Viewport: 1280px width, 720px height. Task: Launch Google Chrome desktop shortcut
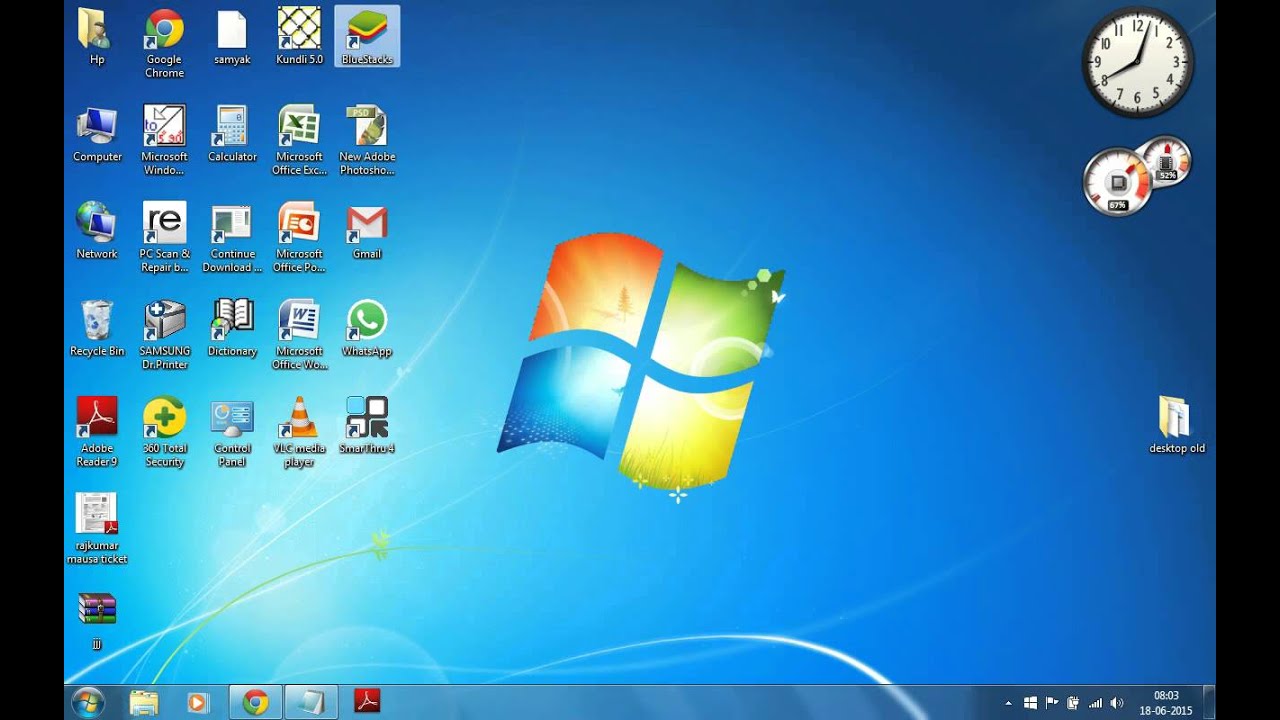[164, 42]
